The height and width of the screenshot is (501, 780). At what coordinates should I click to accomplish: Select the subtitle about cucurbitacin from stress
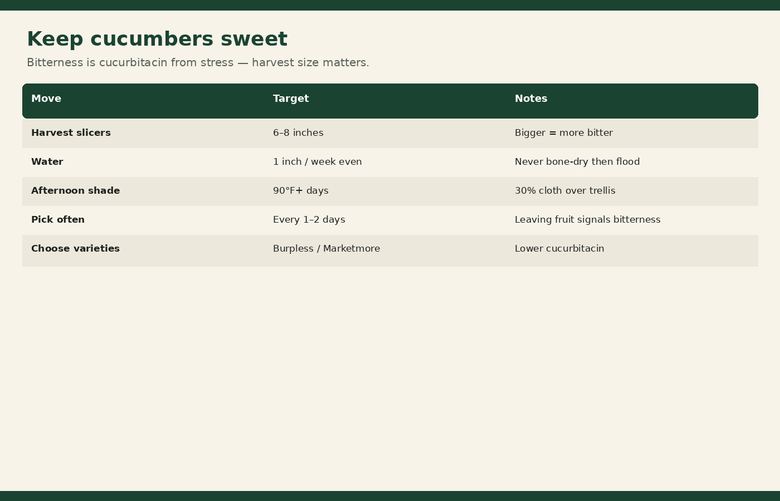tap(198, 63)
